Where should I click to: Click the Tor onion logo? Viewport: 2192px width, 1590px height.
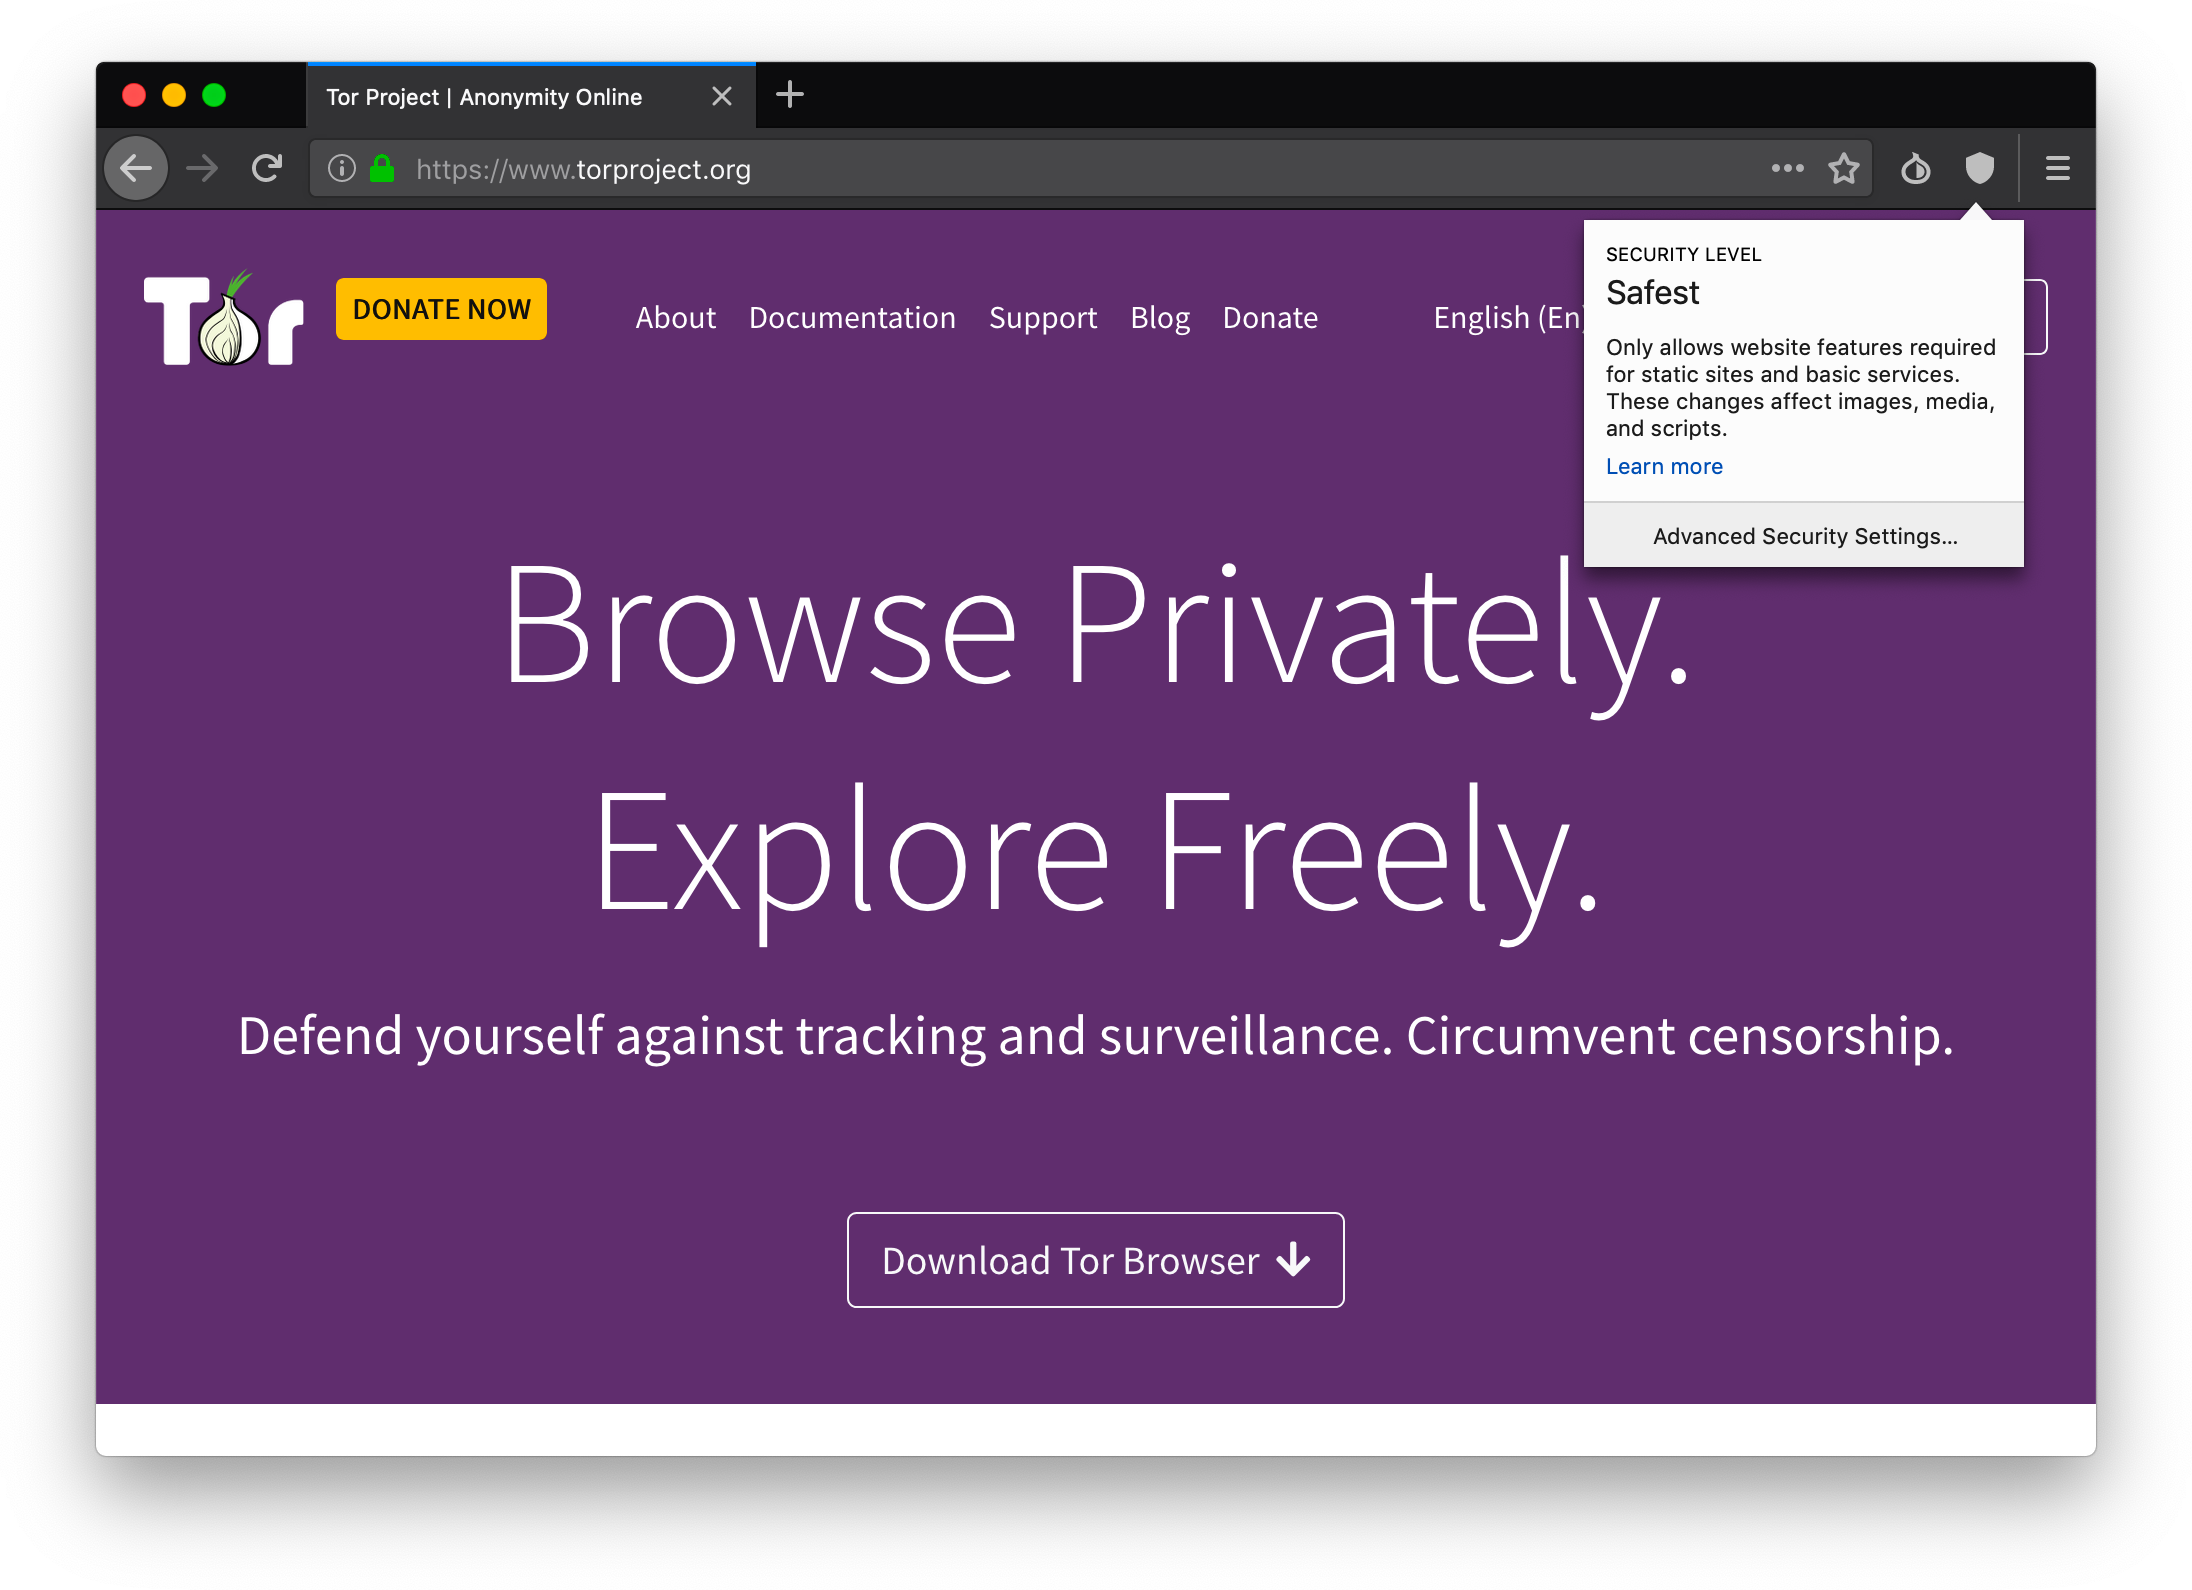click(x=223, y=318)
